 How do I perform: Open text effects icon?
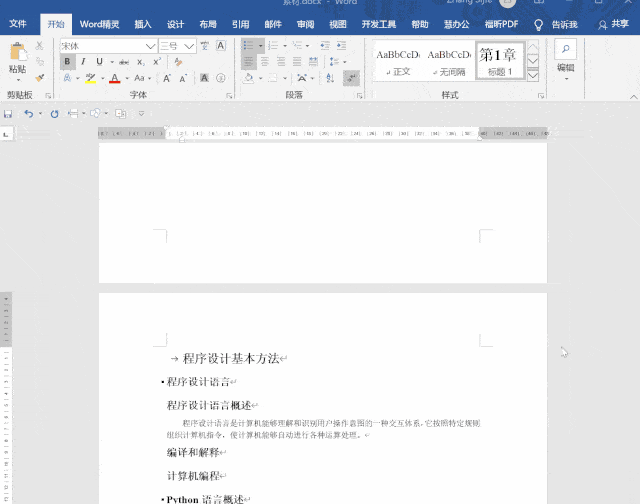point(67,78)
